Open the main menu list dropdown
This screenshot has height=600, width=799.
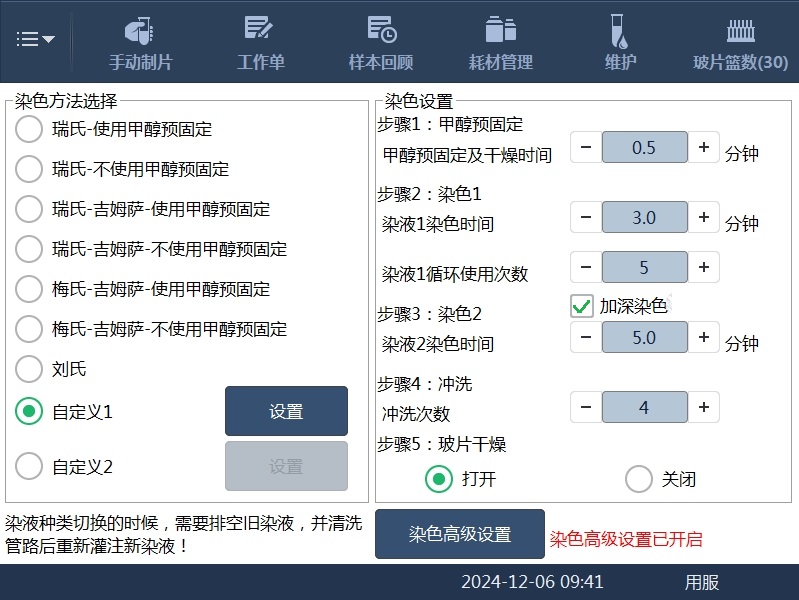(36, 39)
